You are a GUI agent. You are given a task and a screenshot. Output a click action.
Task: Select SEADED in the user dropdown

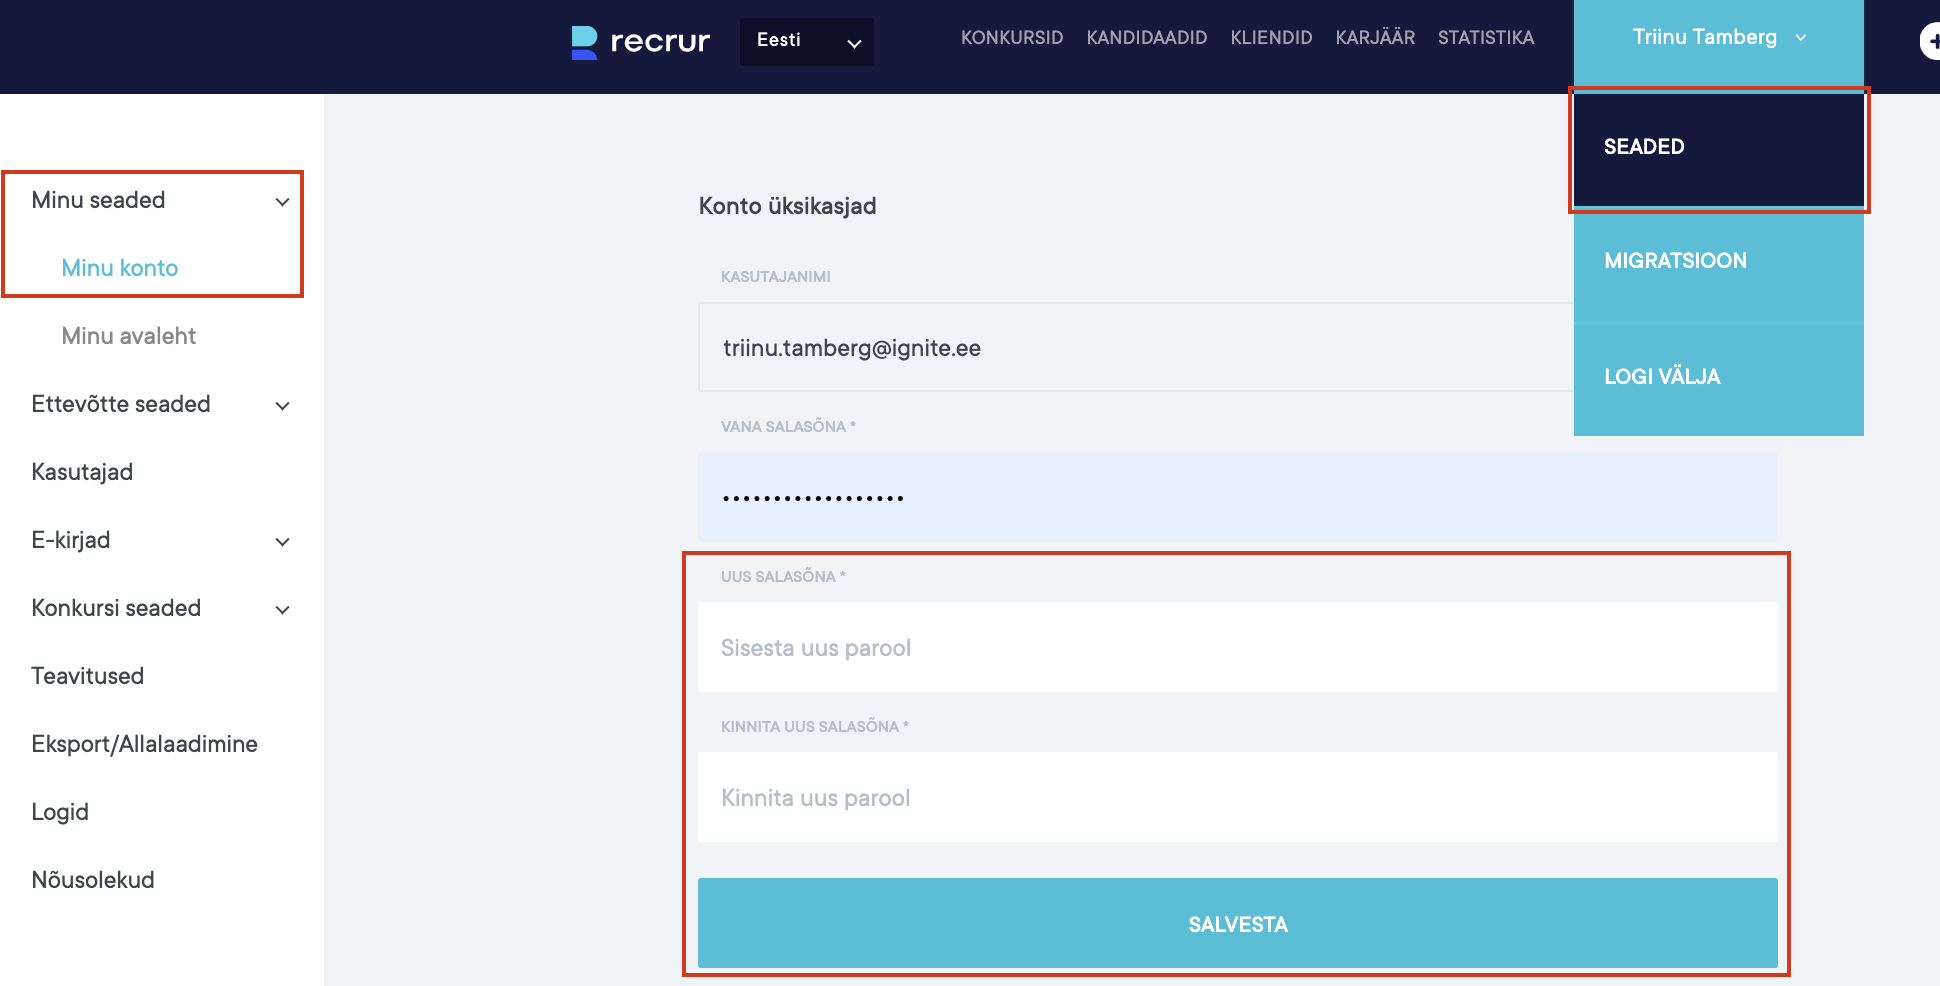1718,148
